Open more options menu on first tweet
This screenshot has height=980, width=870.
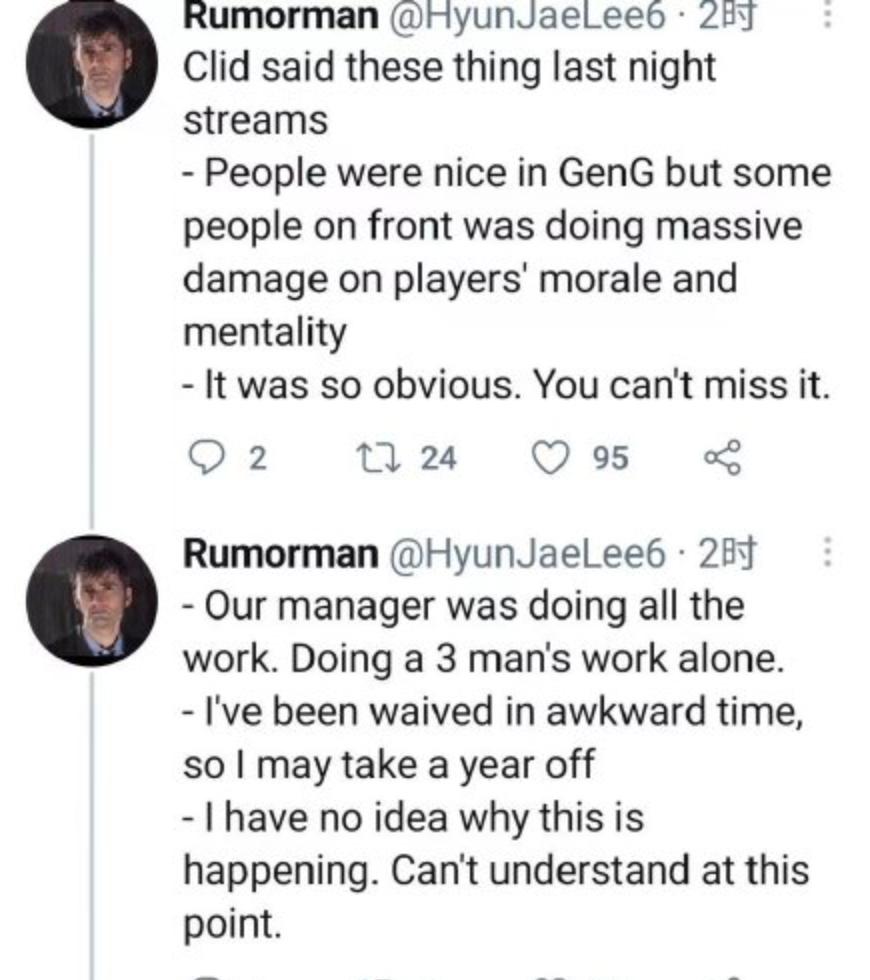pos(826,14)
